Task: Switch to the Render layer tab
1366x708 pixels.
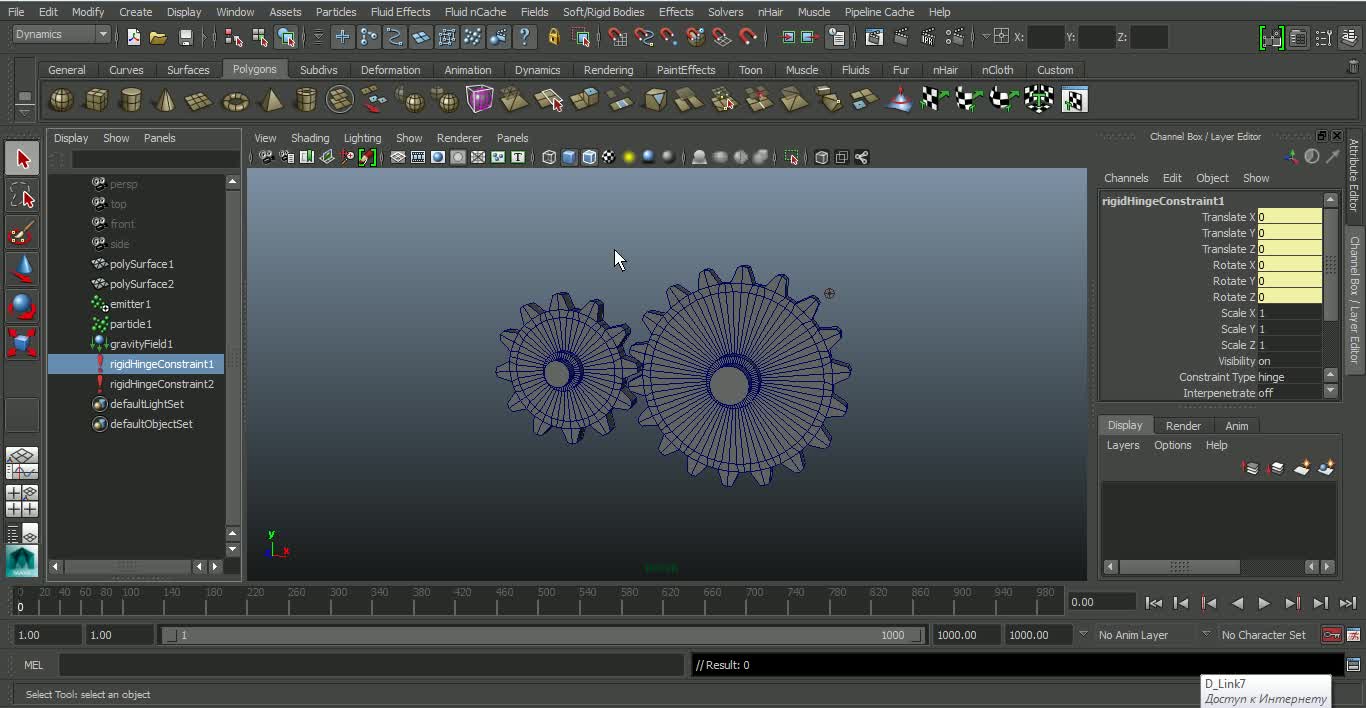Action: coord(1183,426)
